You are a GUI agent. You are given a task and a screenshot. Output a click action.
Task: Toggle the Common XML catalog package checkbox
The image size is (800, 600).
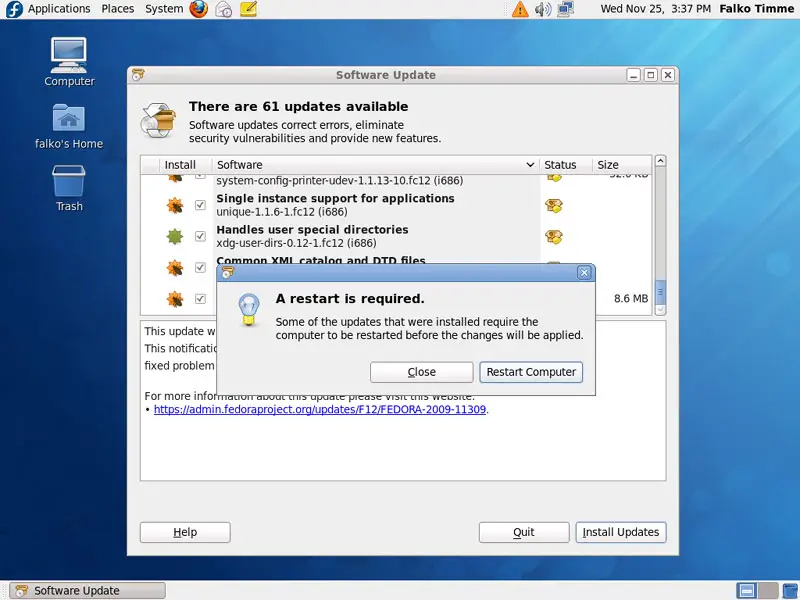[200, 267]
